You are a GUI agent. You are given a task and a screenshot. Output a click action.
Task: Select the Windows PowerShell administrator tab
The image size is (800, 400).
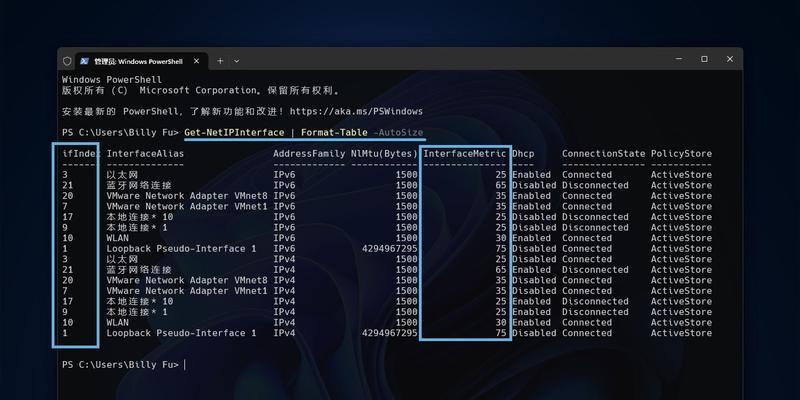[x=141, y=61]
